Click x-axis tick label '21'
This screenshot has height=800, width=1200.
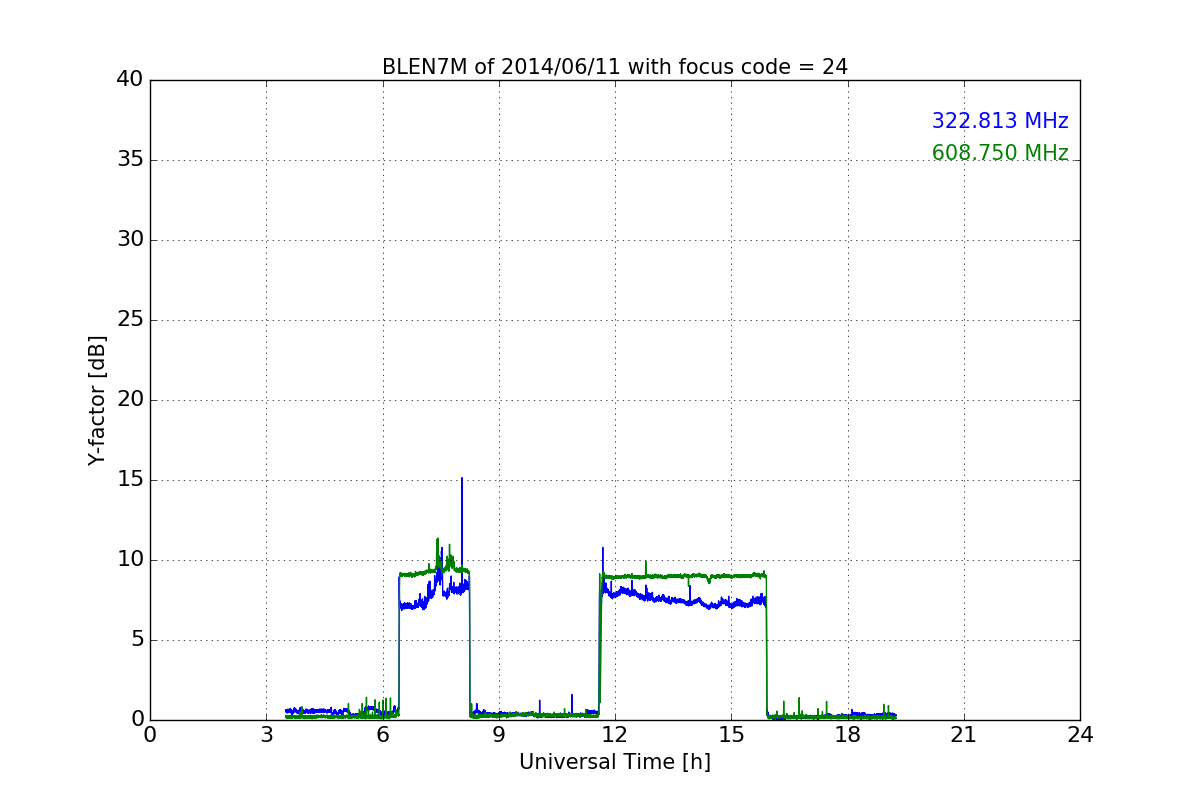[x=964, y=735]
